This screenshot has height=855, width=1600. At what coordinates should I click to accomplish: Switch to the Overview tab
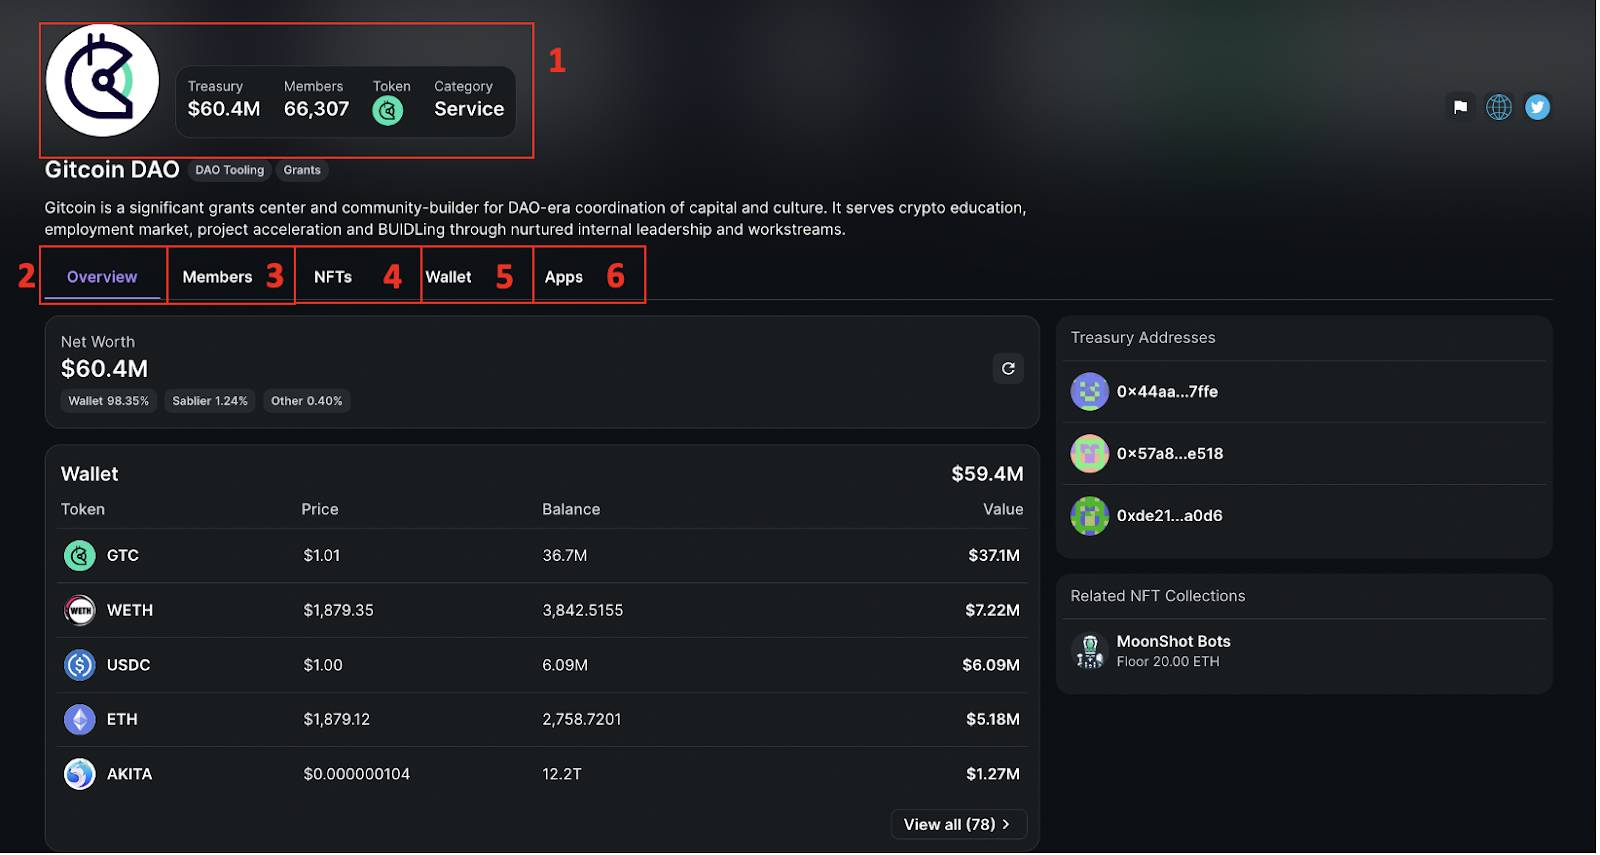point(102,277)
